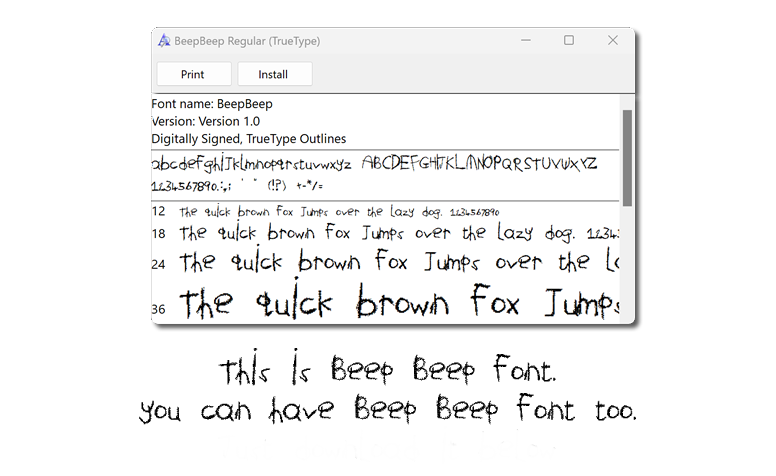
Task: Click the Install button
Action: [275, 74]
